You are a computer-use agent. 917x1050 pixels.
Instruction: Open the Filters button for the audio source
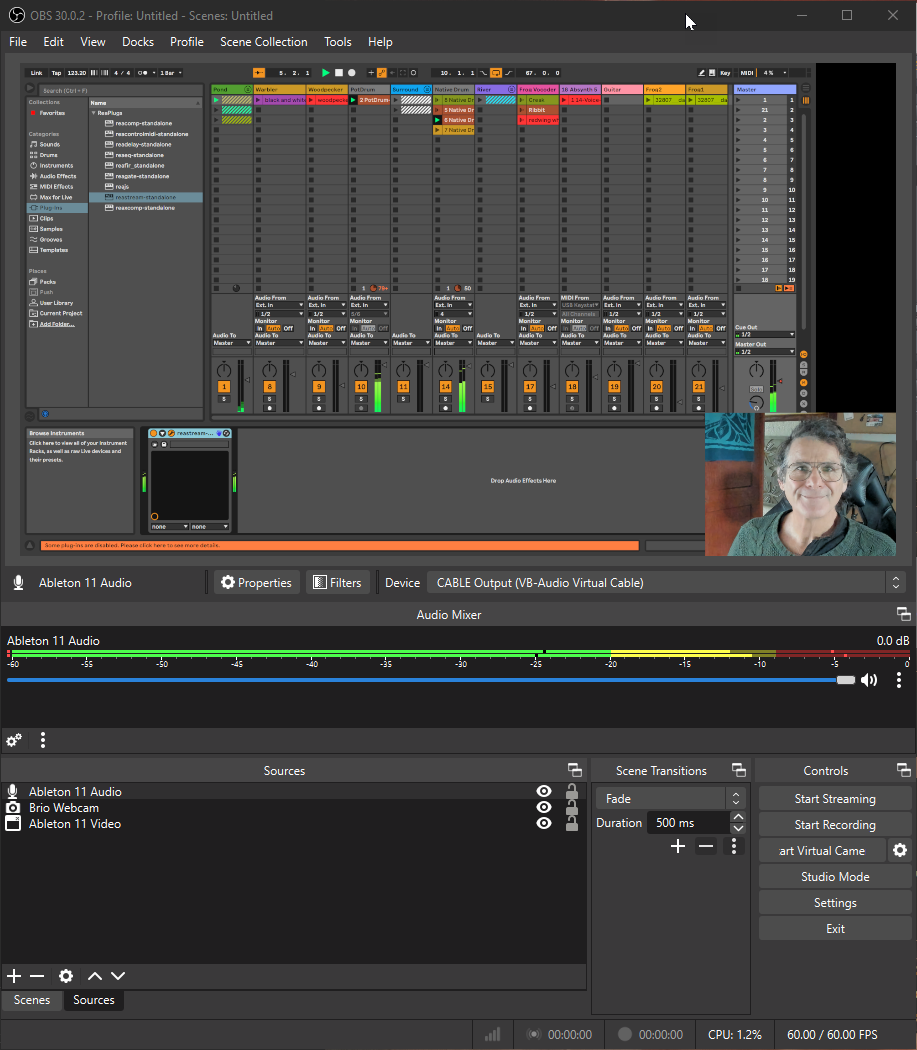coord(335,583)
